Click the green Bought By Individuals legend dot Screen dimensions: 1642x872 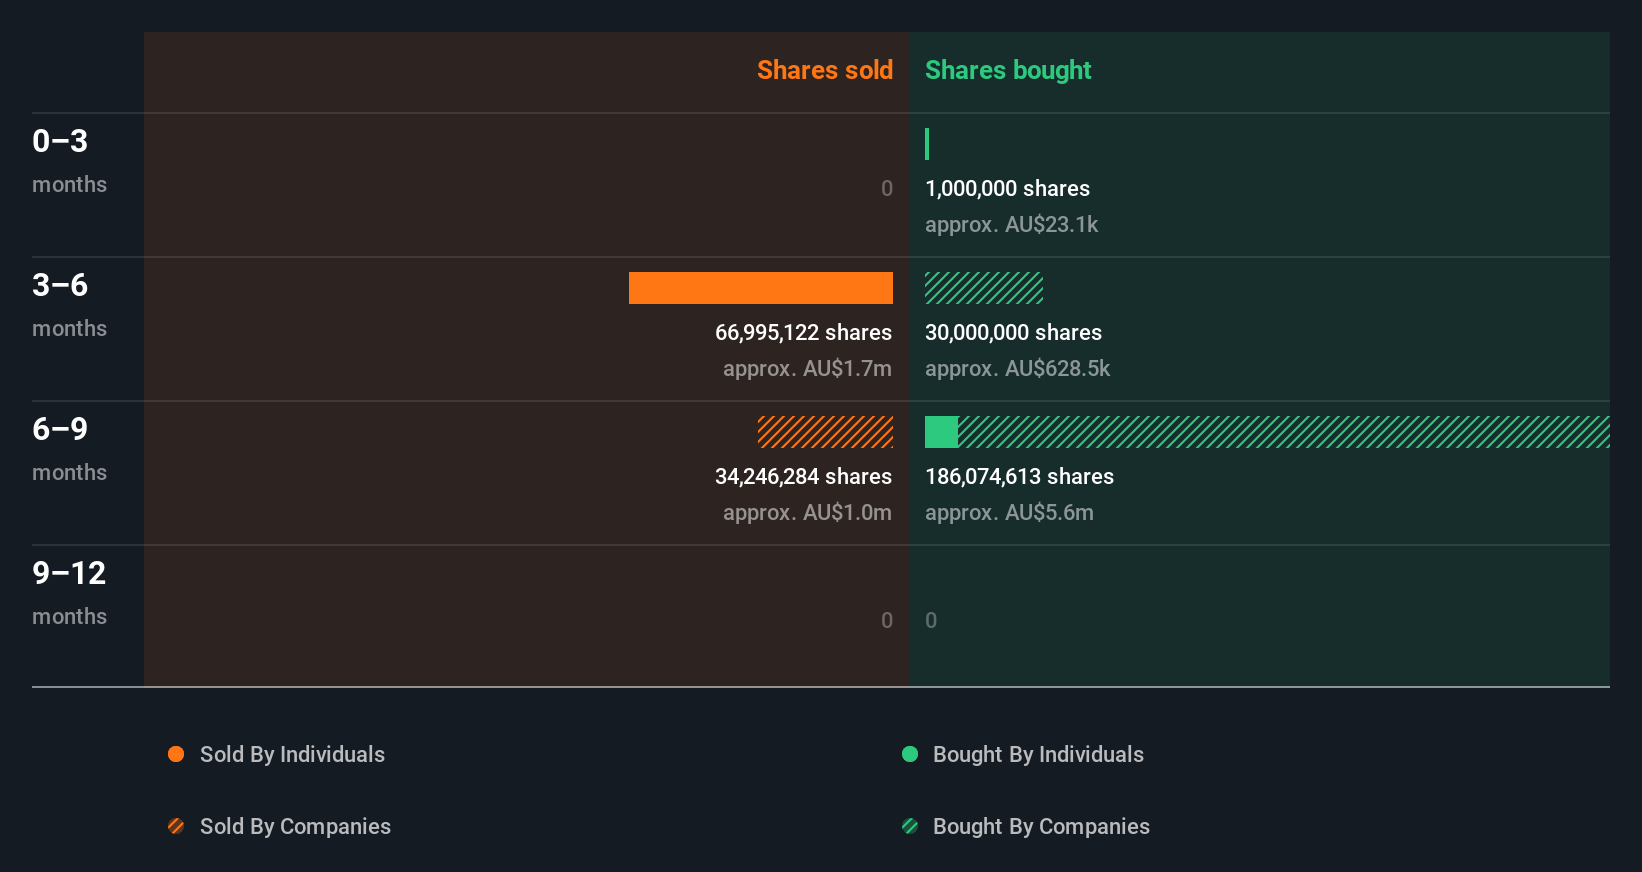tap(910, 754)
